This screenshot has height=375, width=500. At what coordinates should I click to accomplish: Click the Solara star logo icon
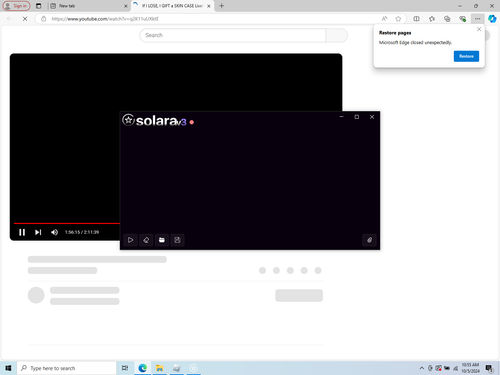(x=128, y=120)
